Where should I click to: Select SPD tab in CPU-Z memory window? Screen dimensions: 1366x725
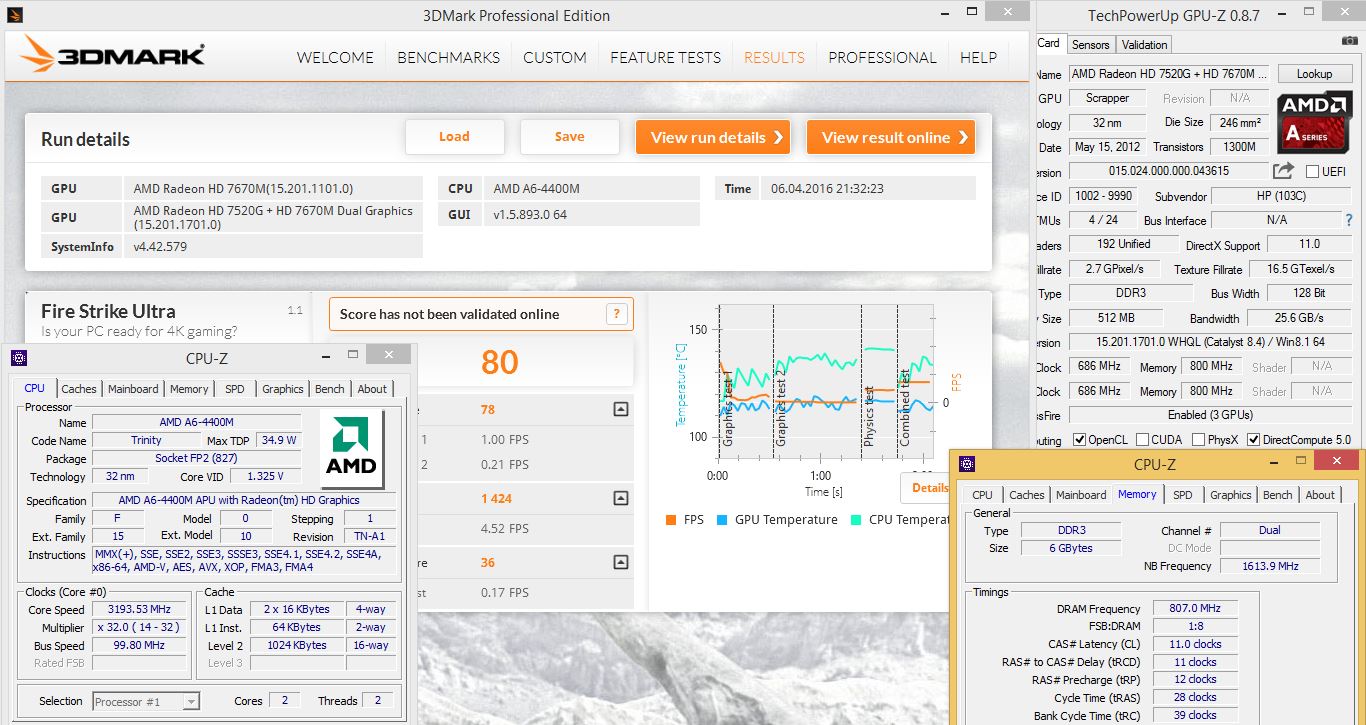(1183, 495)
